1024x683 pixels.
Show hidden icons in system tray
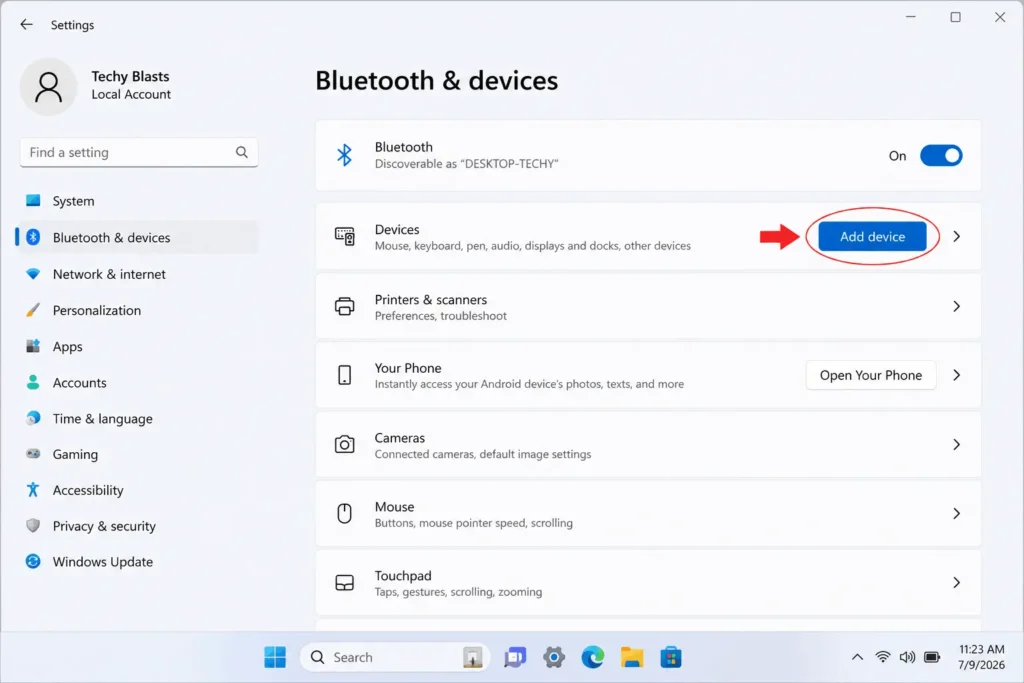tap(857, 658)
